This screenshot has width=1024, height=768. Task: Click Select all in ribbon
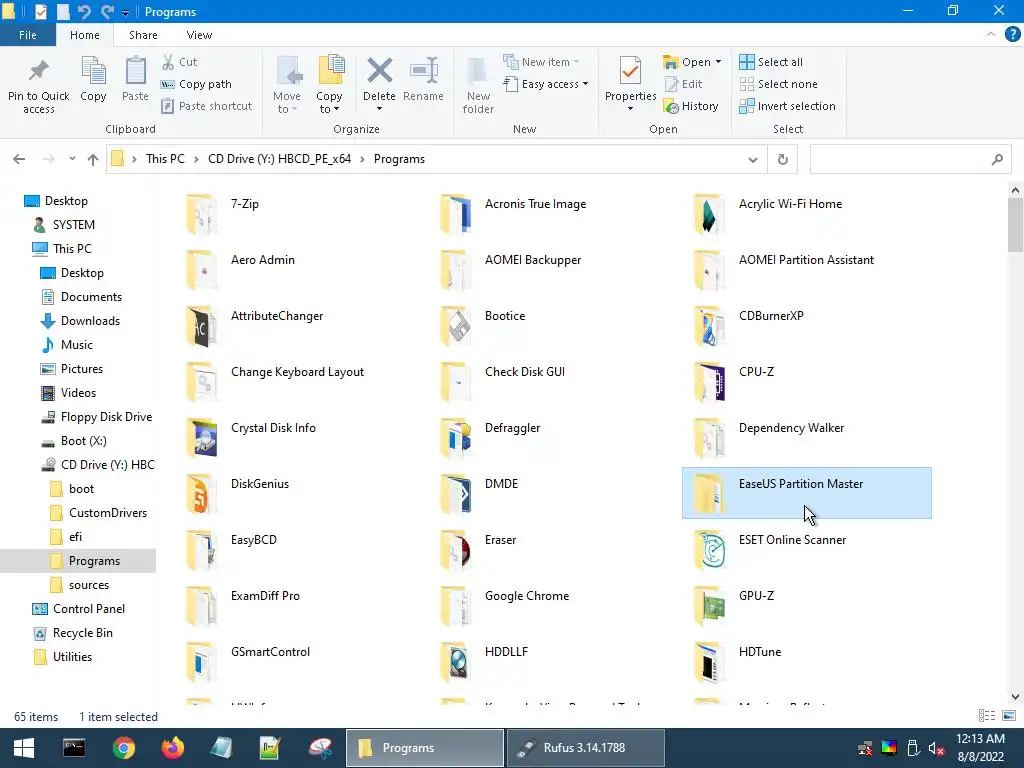(771, 62)
